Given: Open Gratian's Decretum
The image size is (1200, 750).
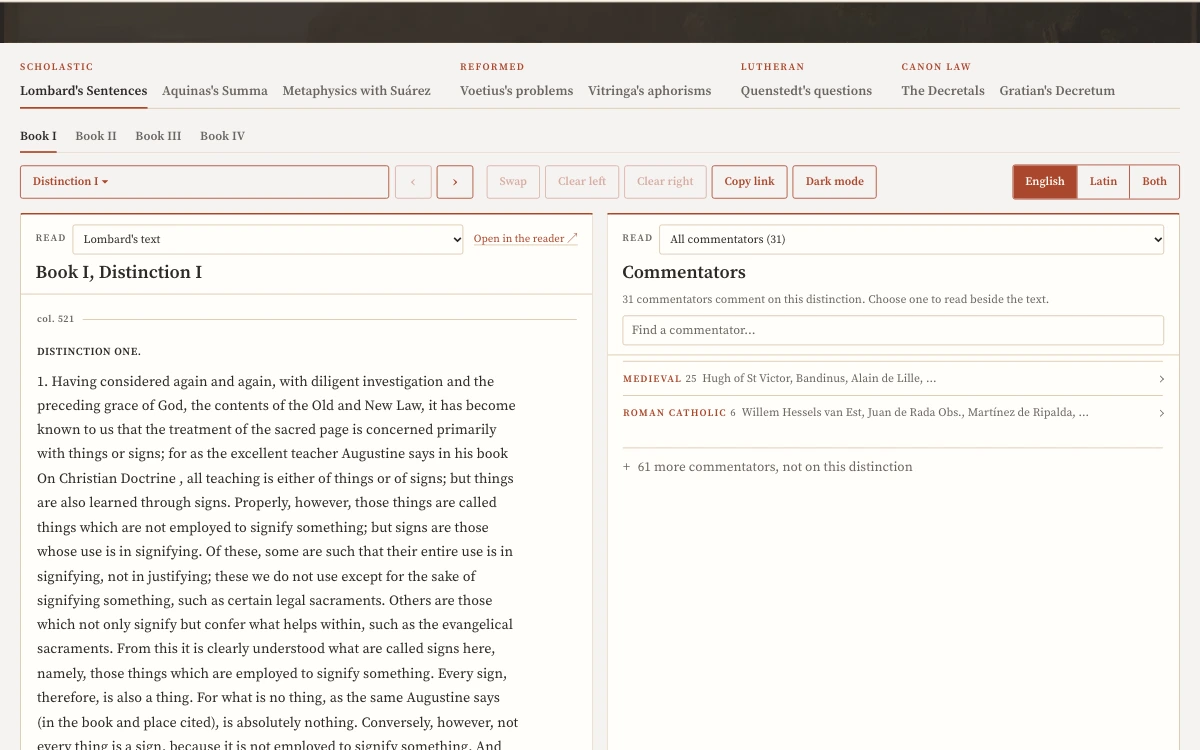Looking at the screenshot, I should coord(1057,91).
